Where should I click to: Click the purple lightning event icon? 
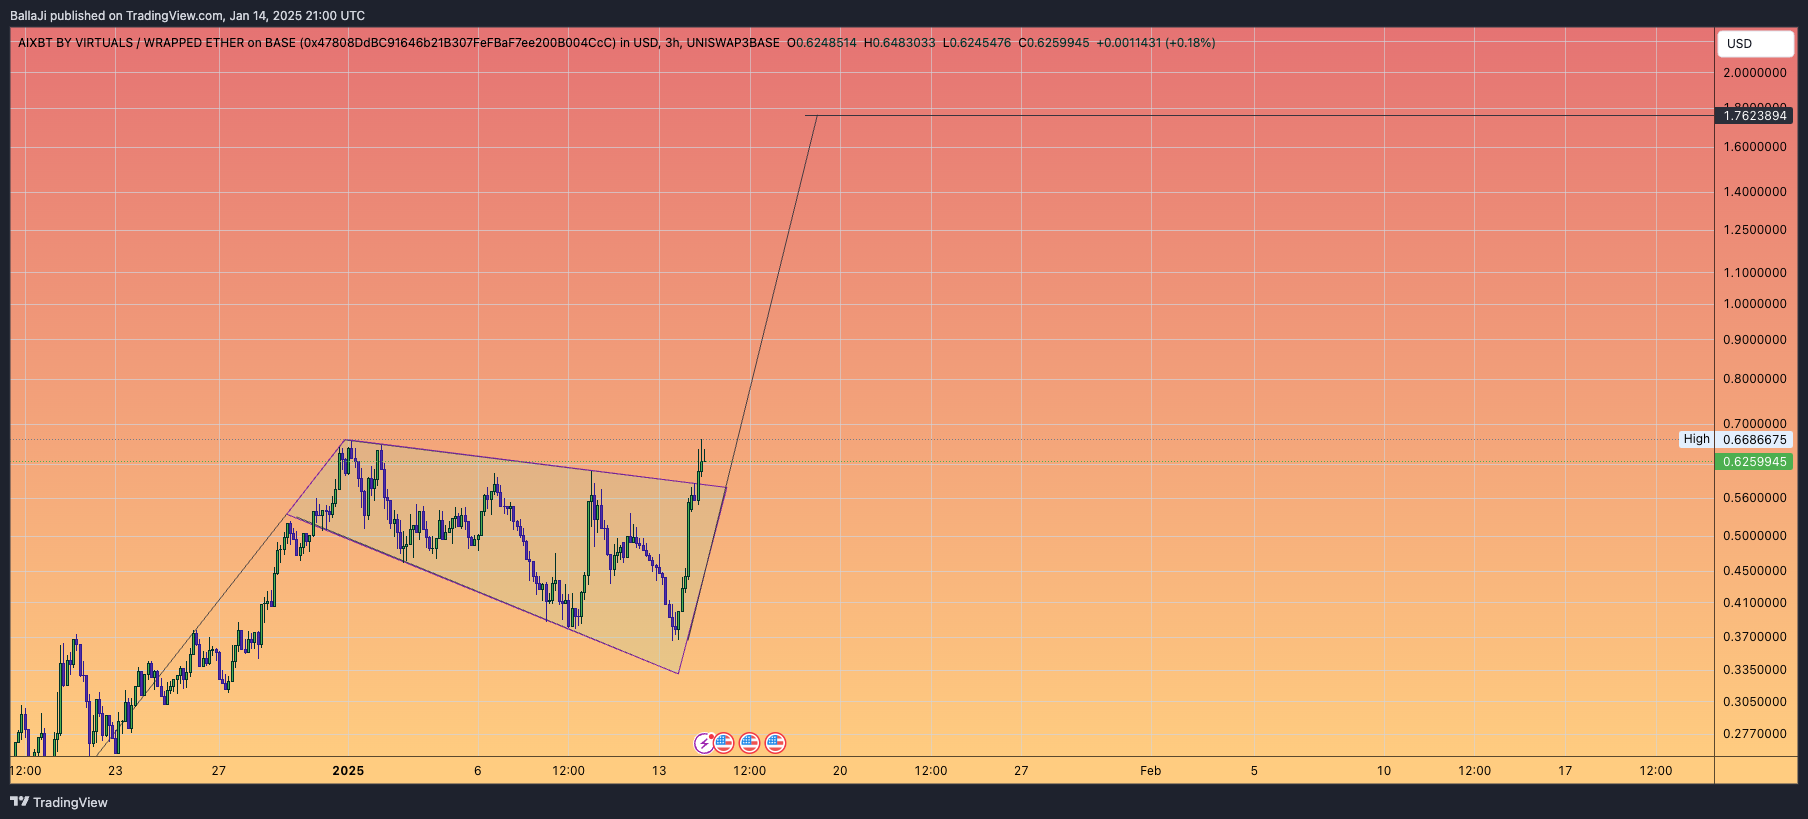click(705, 743)
